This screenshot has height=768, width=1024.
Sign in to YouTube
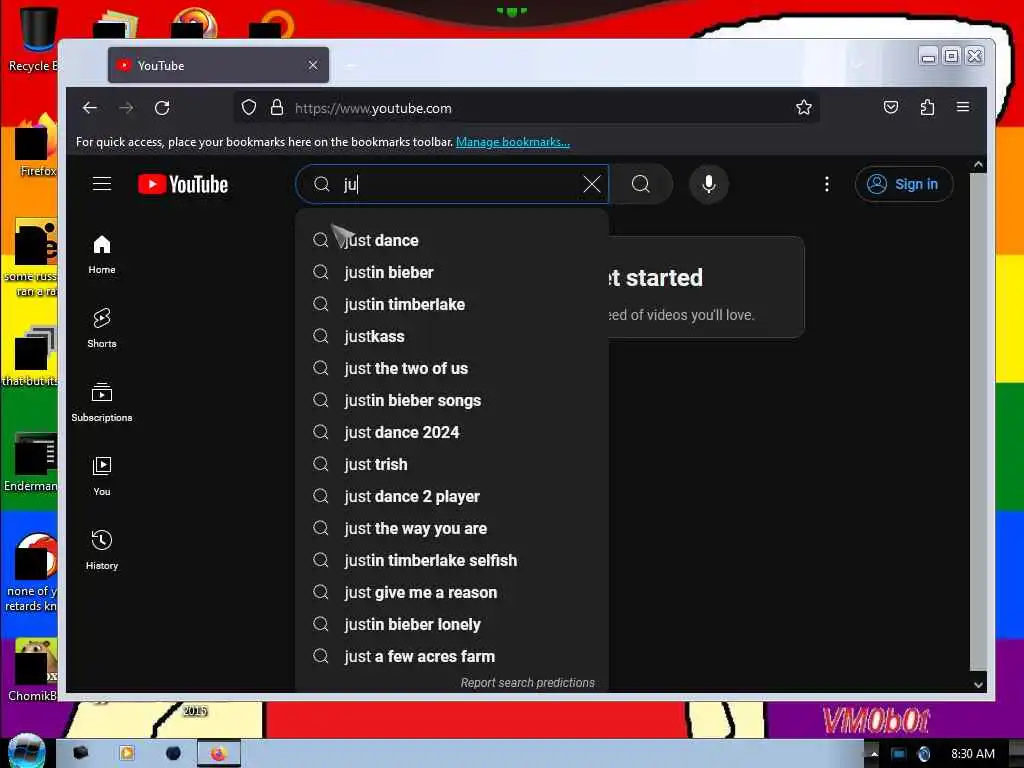tap(904, 184)
